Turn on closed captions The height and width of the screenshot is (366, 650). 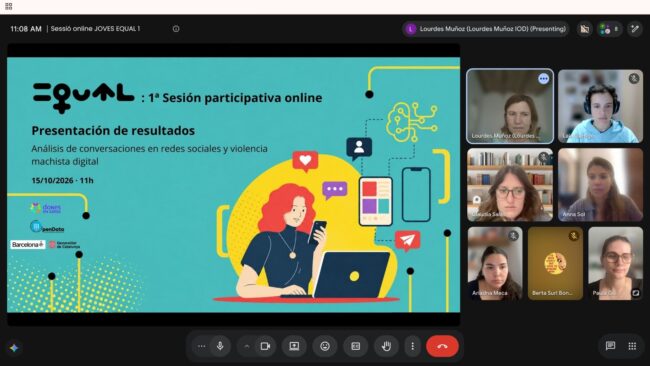coord(356,346)
